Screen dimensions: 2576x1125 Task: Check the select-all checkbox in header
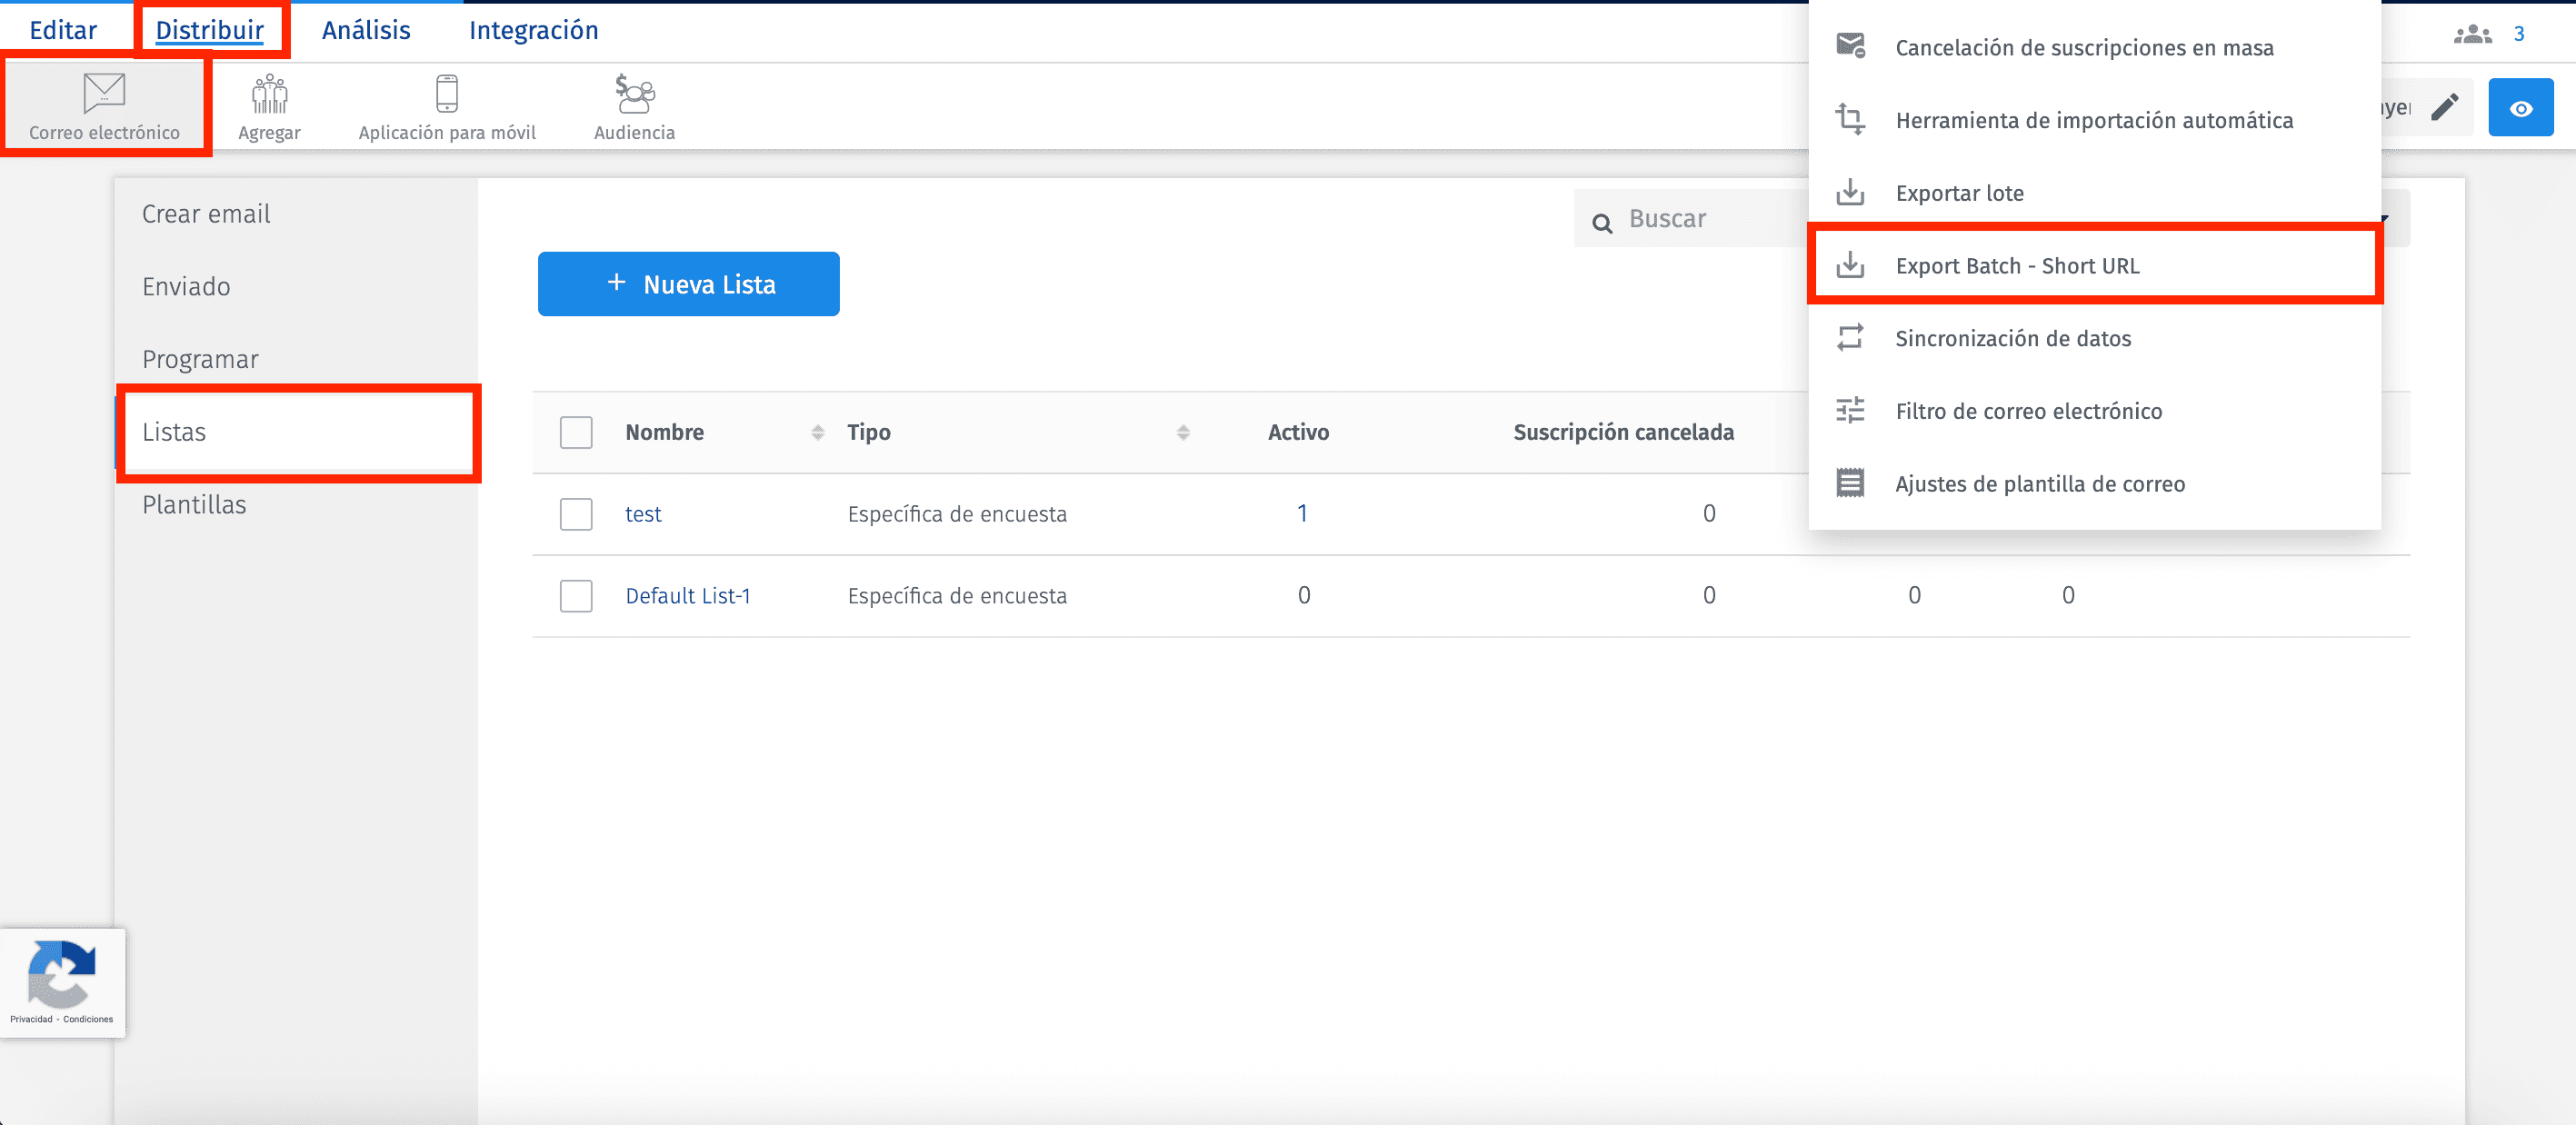pos(576,432)
